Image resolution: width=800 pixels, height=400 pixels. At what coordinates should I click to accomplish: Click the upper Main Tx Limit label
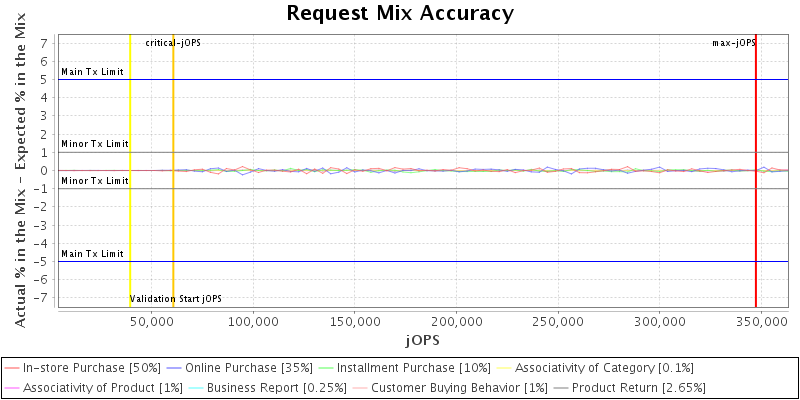[x=92, y=72]
